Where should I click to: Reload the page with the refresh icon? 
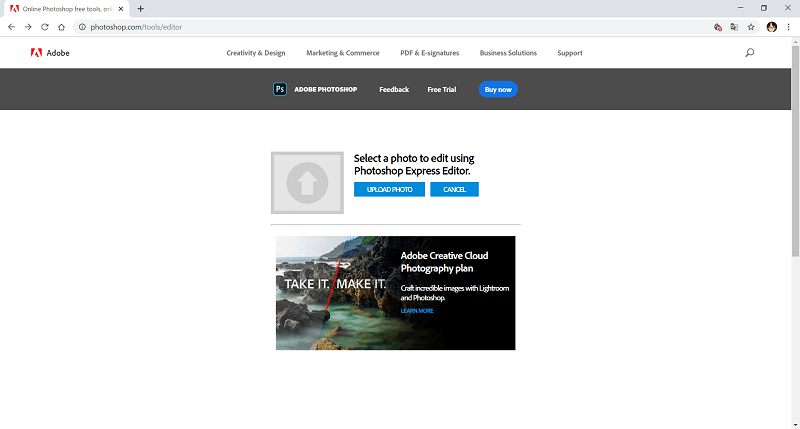[x=45, y=27]
